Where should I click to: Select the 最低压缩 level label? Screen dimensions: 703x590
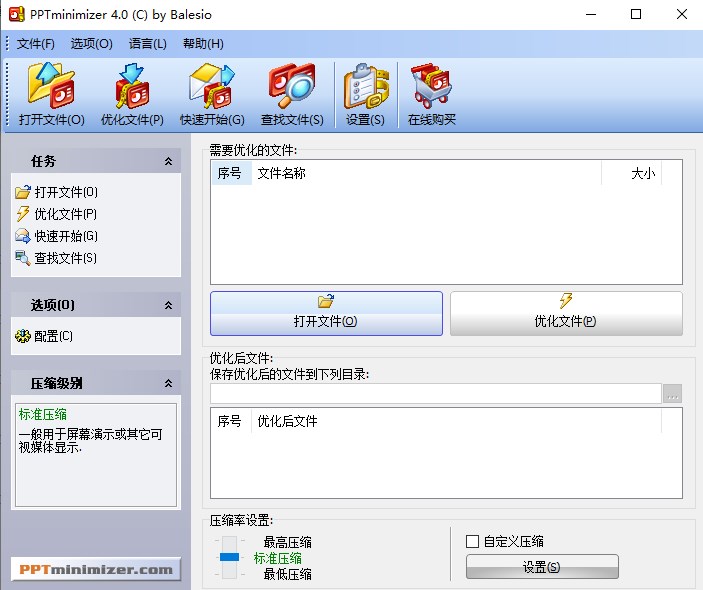coord(287,574)
